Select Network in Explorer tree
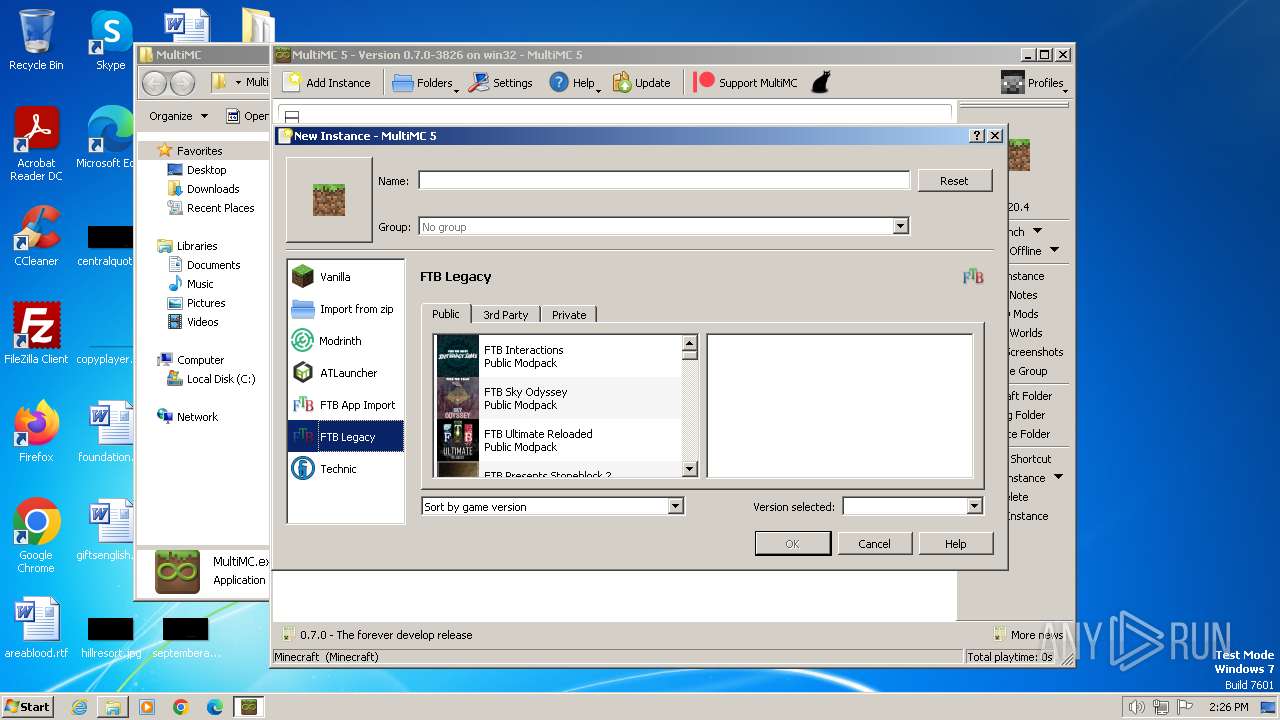The height and width of the screenshot is (720, 1280). point(196,417)
